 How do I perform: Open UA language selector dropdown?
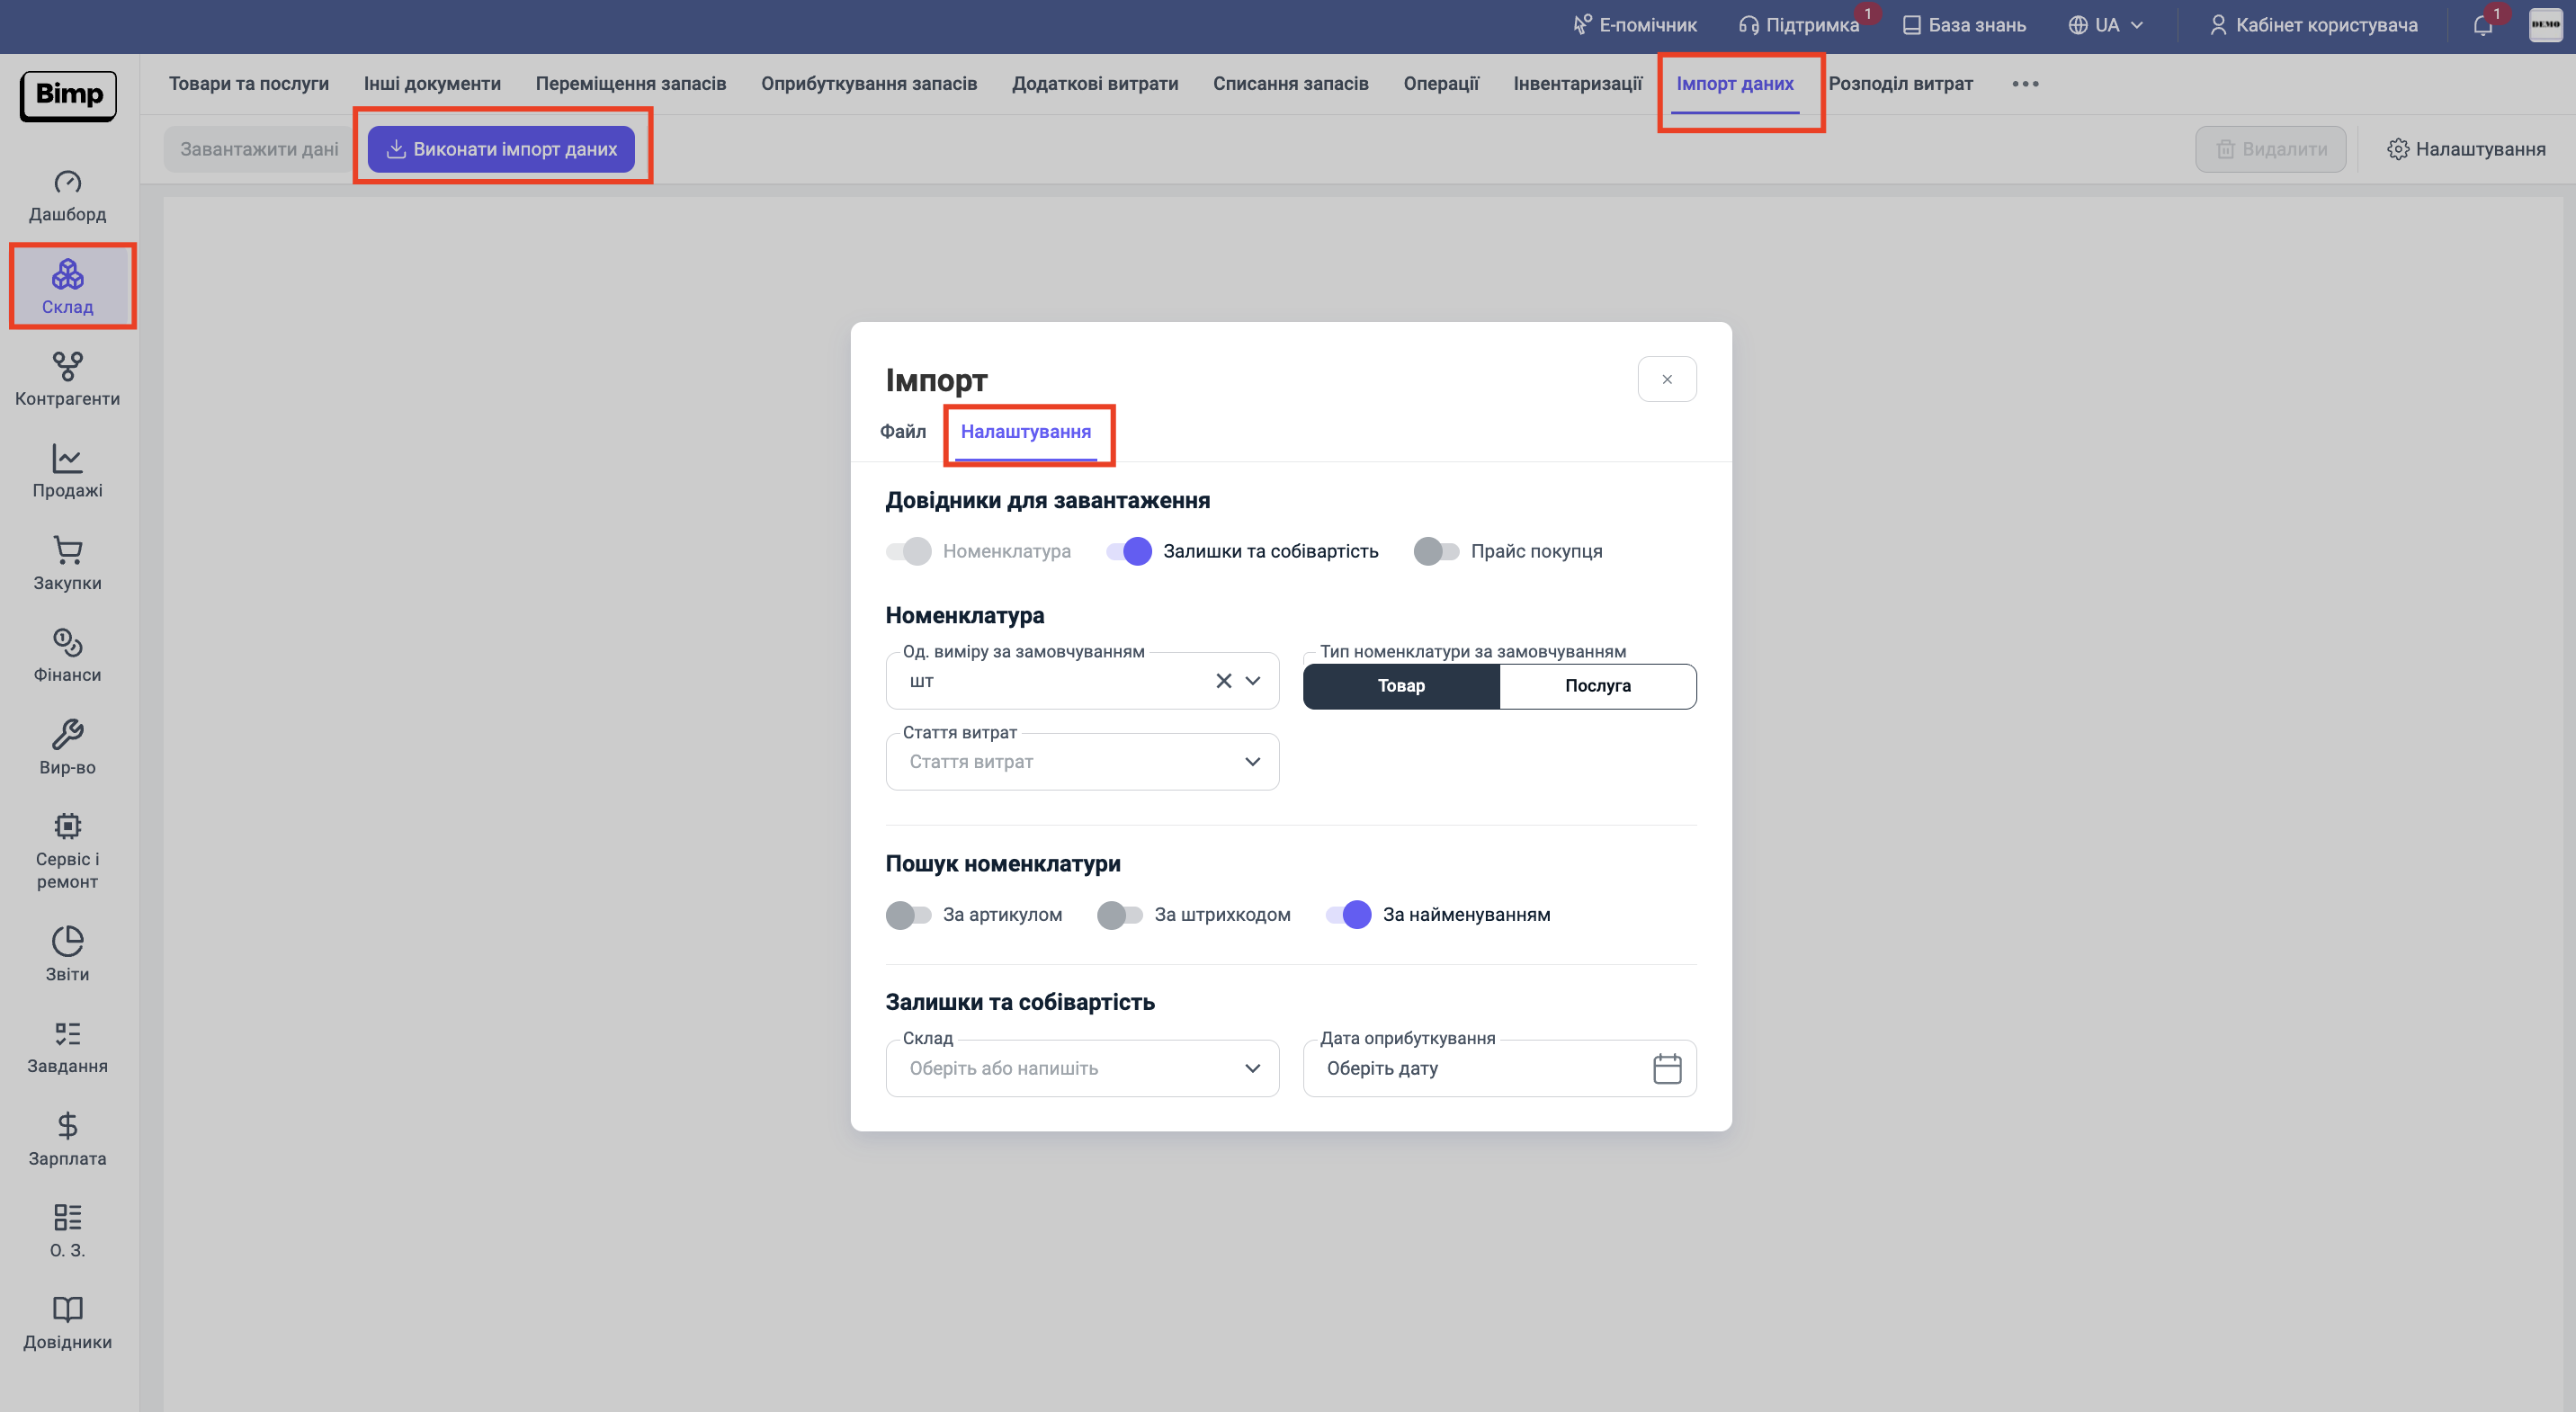(2106, 25)
